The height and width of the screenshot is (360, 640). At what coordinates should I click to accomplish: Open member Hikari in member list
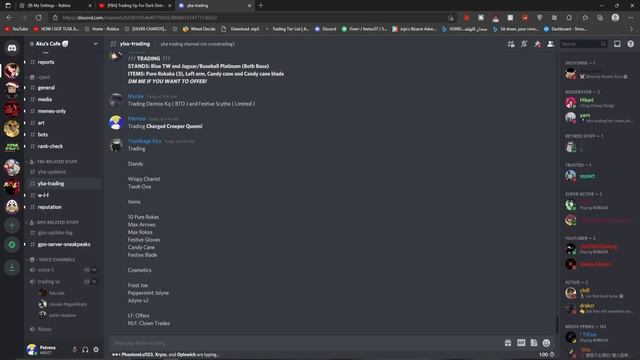coord(599,102)
